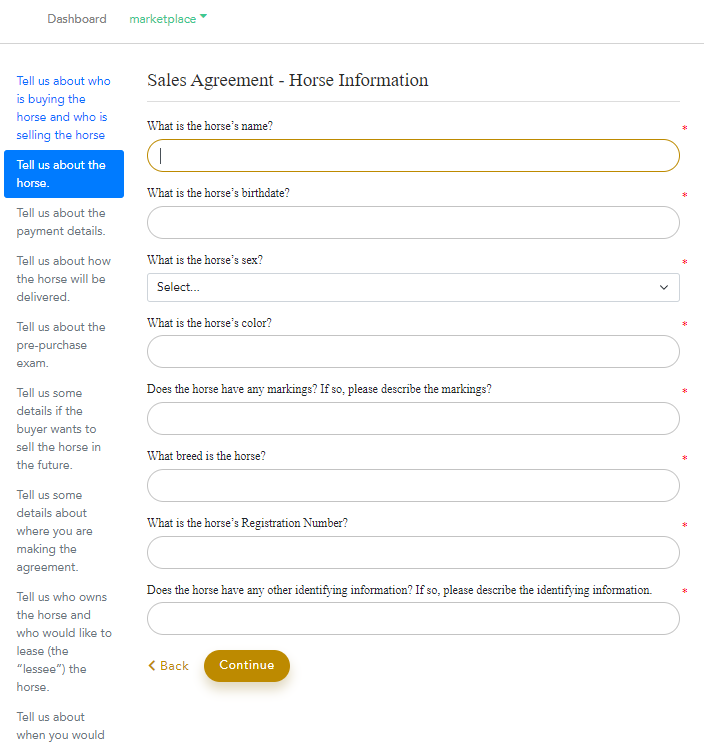Focus the horse's name field

pos(412,155)
